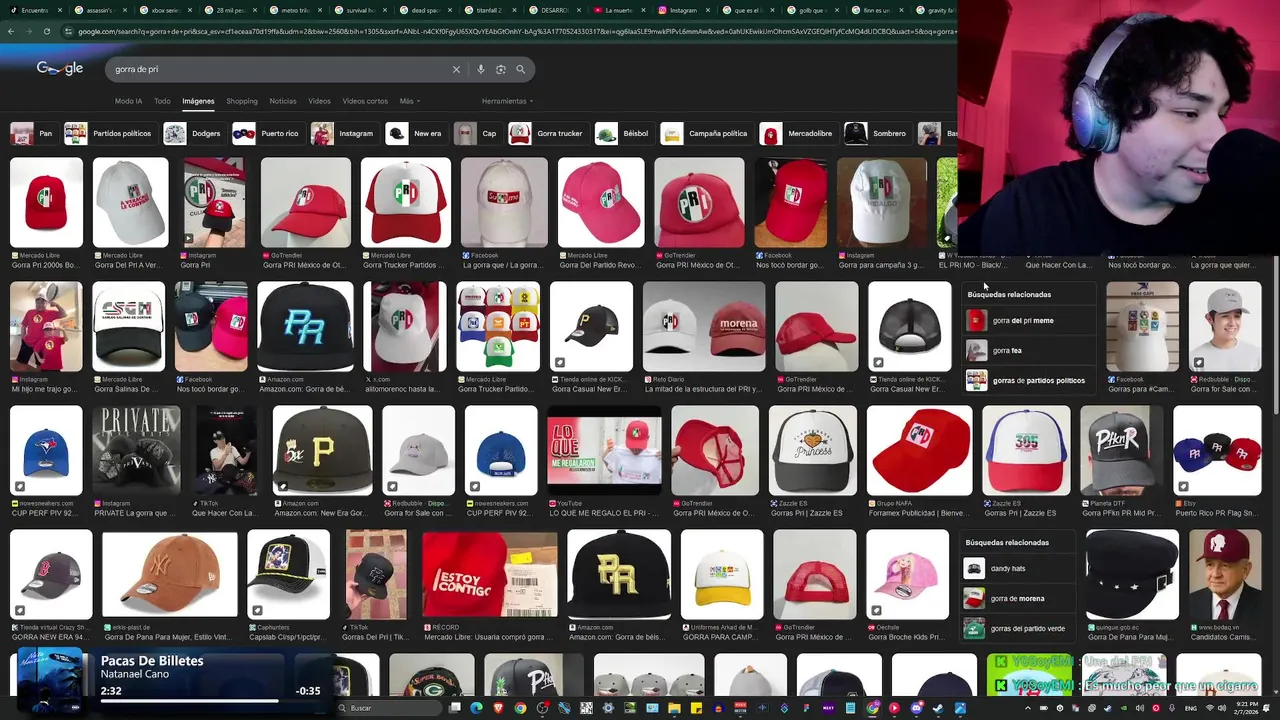Switch to the Shopping tab

click(242, 101)
